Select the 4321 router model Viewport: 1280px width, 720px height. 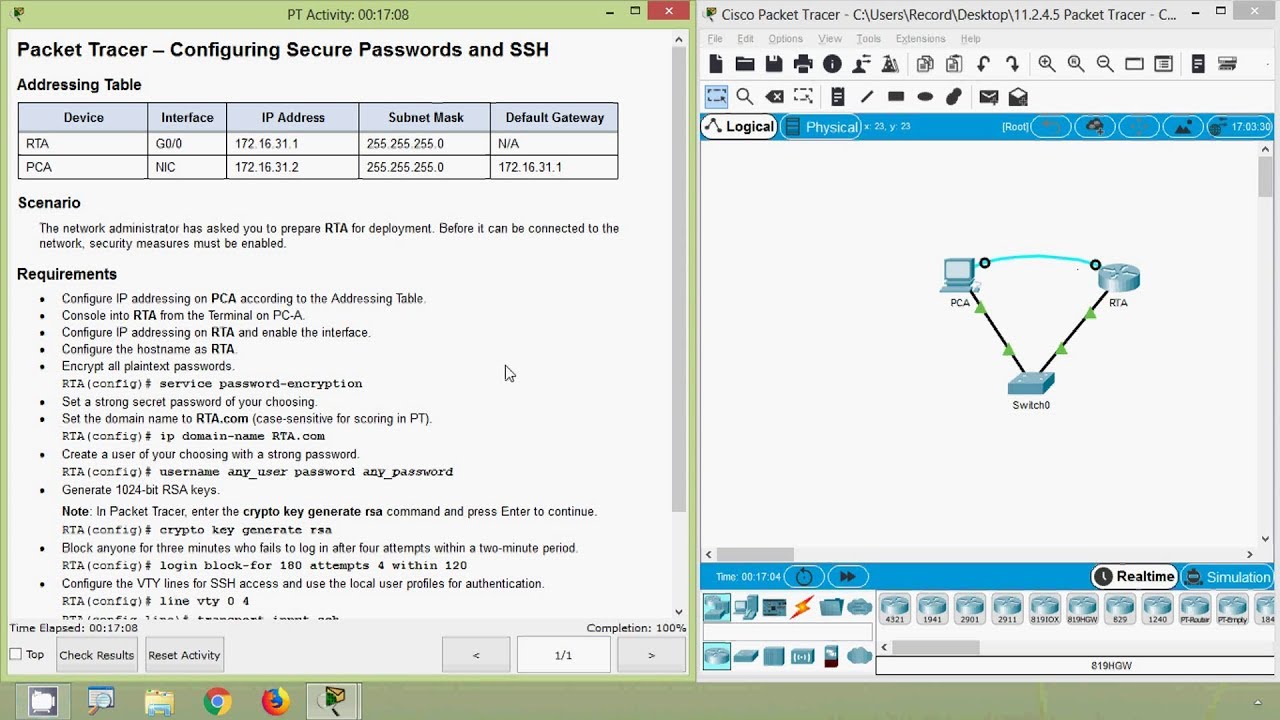coord(894,609)
